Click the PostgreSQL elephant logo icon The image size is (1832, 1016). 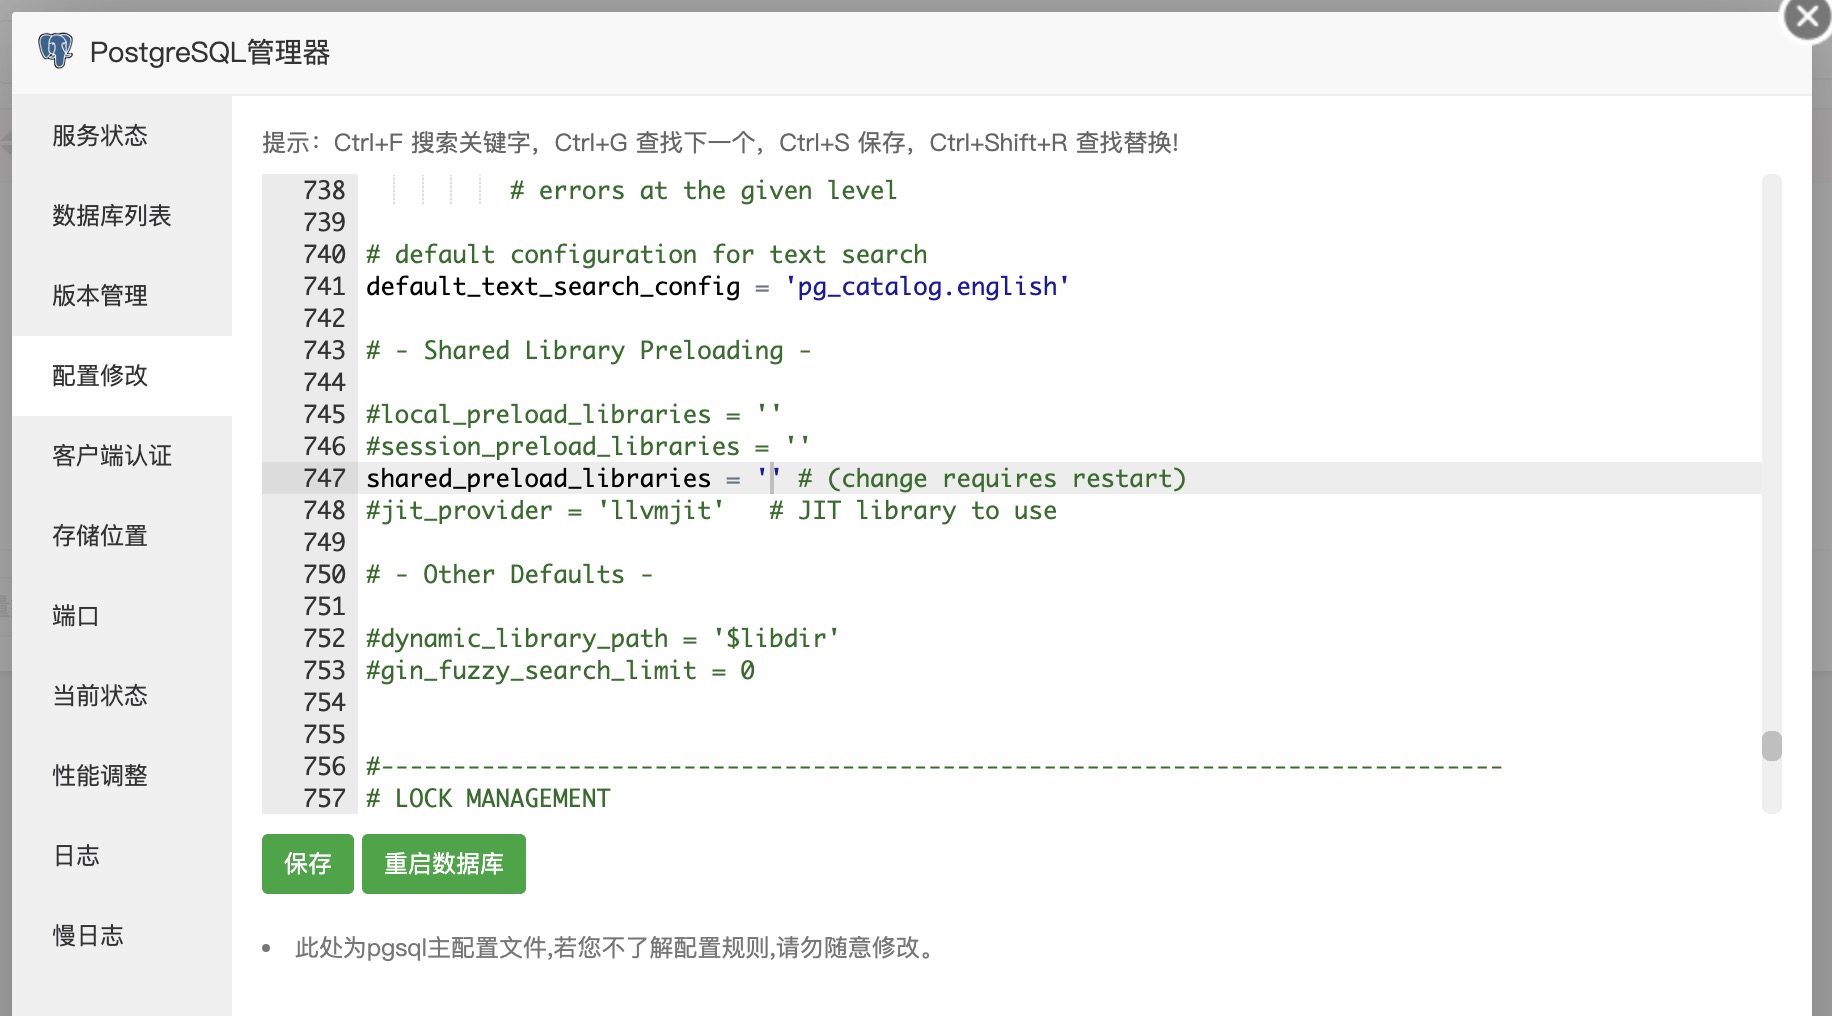pos(56,51)
